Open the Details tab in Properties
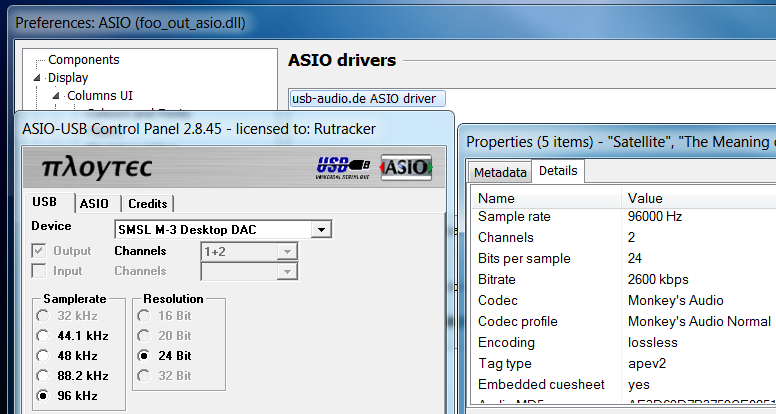Image resolution: width=776 pixels, height=414 pixels. 557,171
